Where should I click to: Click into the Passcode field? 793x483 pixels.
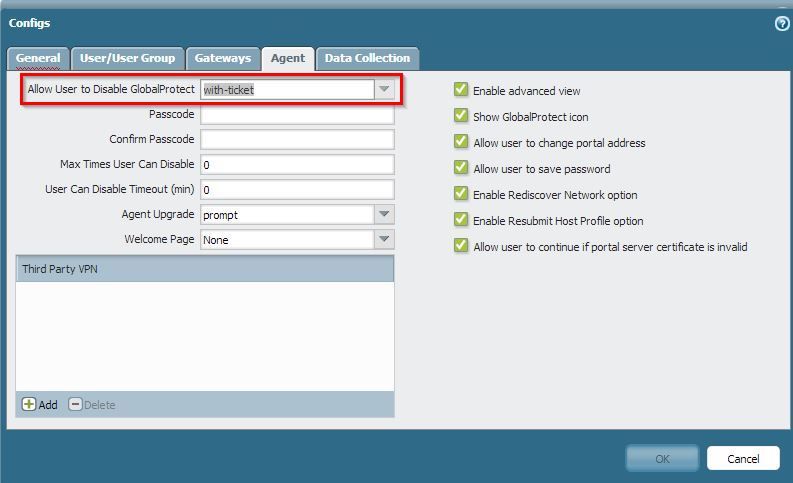point(297,115)
